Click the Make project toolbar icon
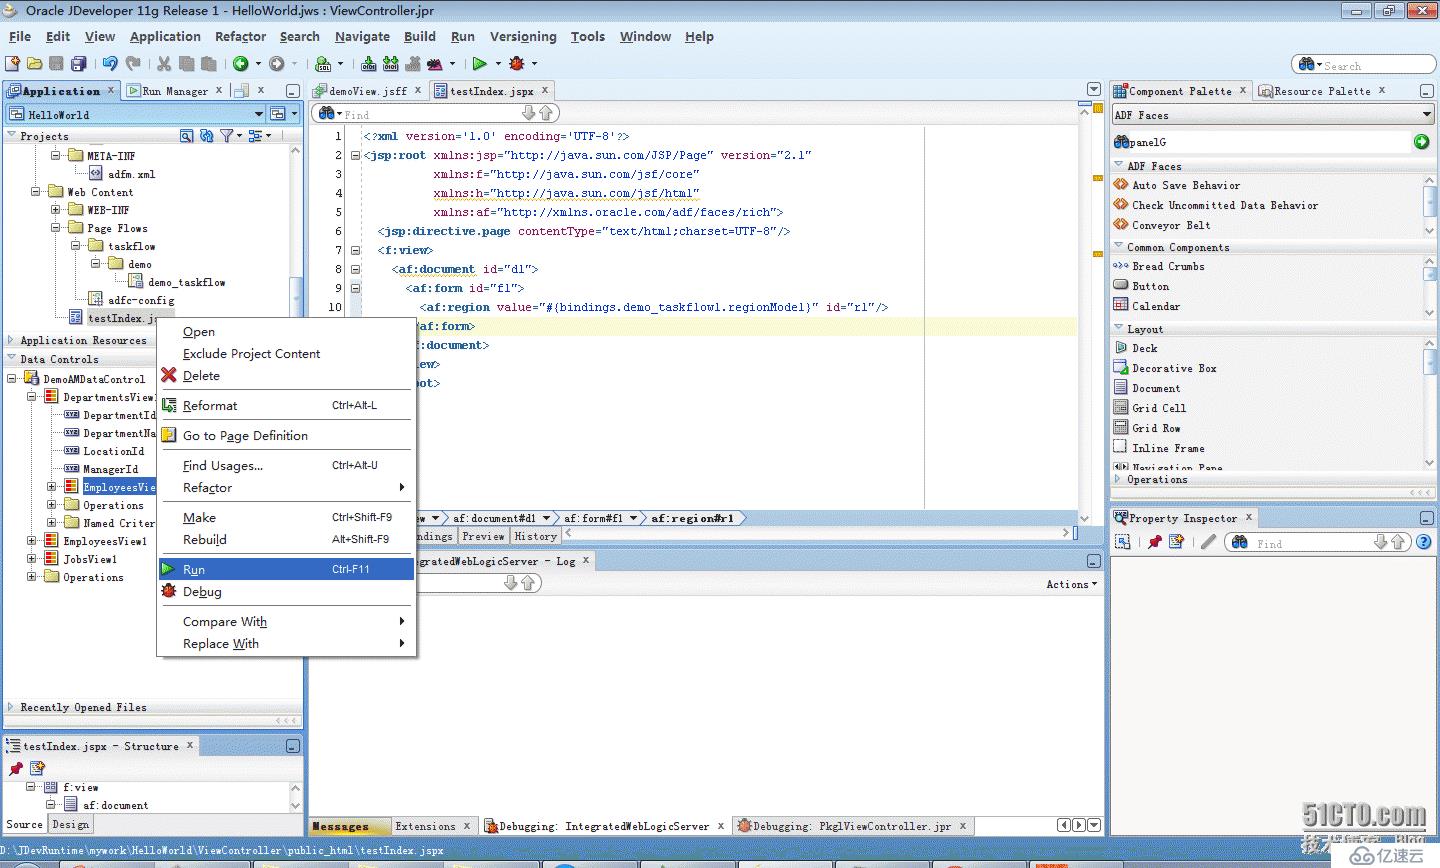 [x=369, y=64]
